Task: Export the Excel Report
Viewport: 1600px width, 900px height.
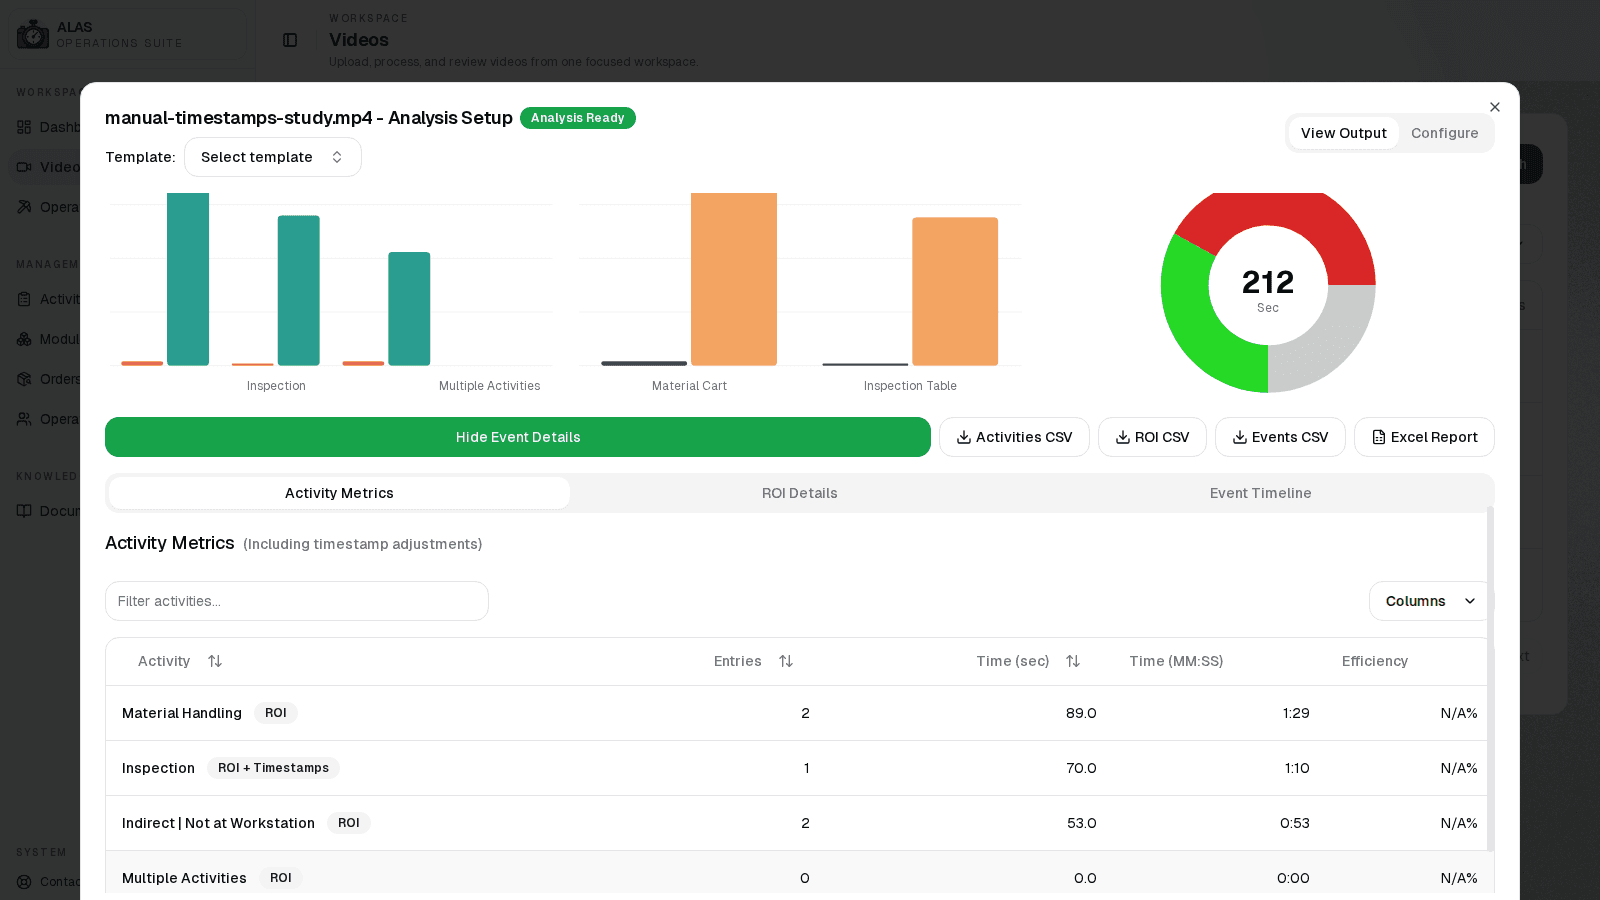Action: tap(1424, 437)
